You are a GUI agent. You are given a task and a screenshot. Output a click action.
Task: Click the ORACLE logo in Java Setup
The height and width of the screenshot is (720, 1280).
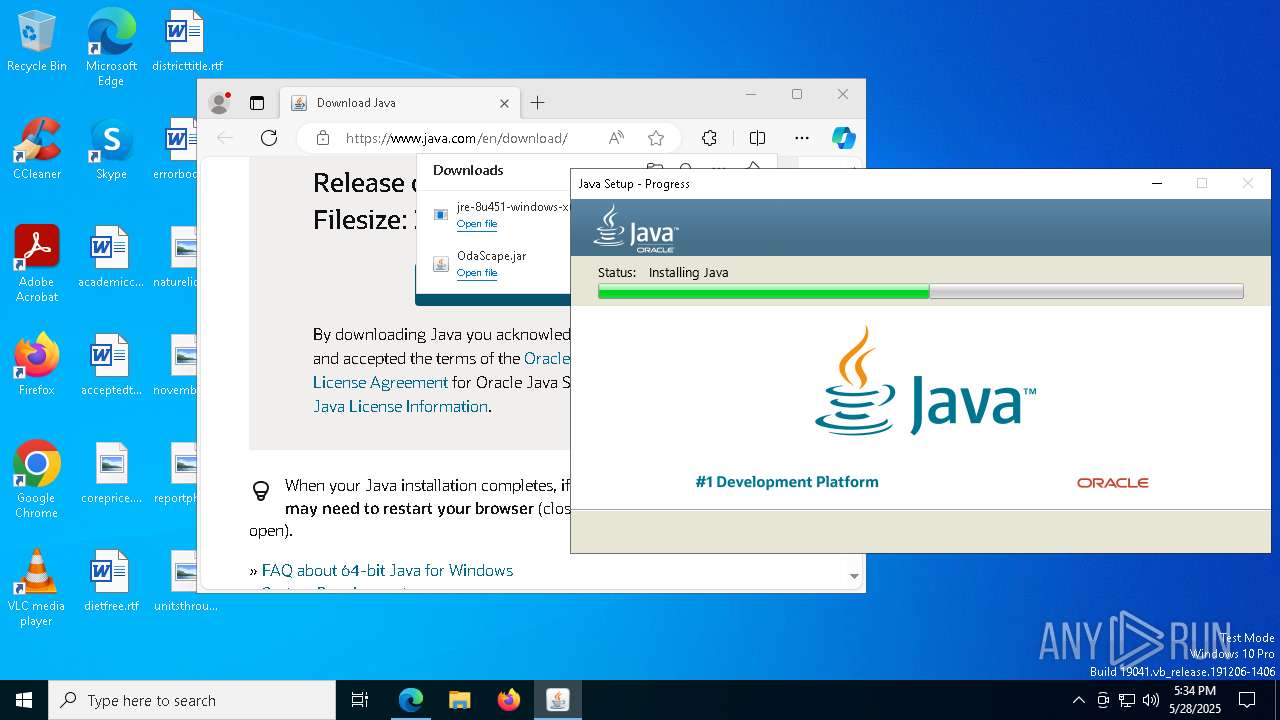[1112, 482]
